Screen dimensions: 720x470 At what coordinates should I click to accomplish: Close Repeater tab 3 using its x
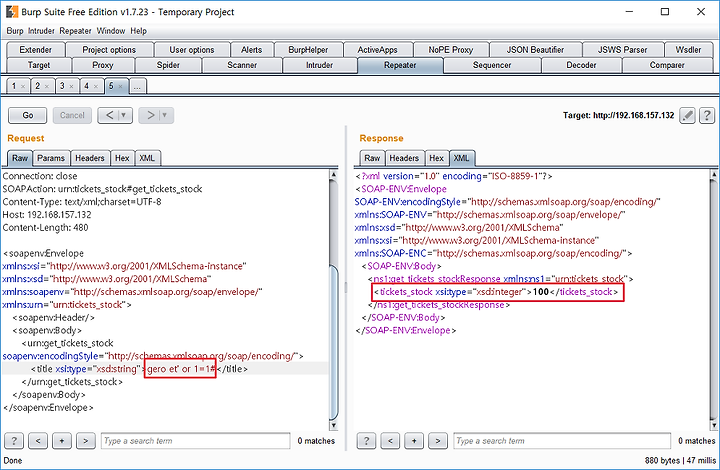click(71, 86)
